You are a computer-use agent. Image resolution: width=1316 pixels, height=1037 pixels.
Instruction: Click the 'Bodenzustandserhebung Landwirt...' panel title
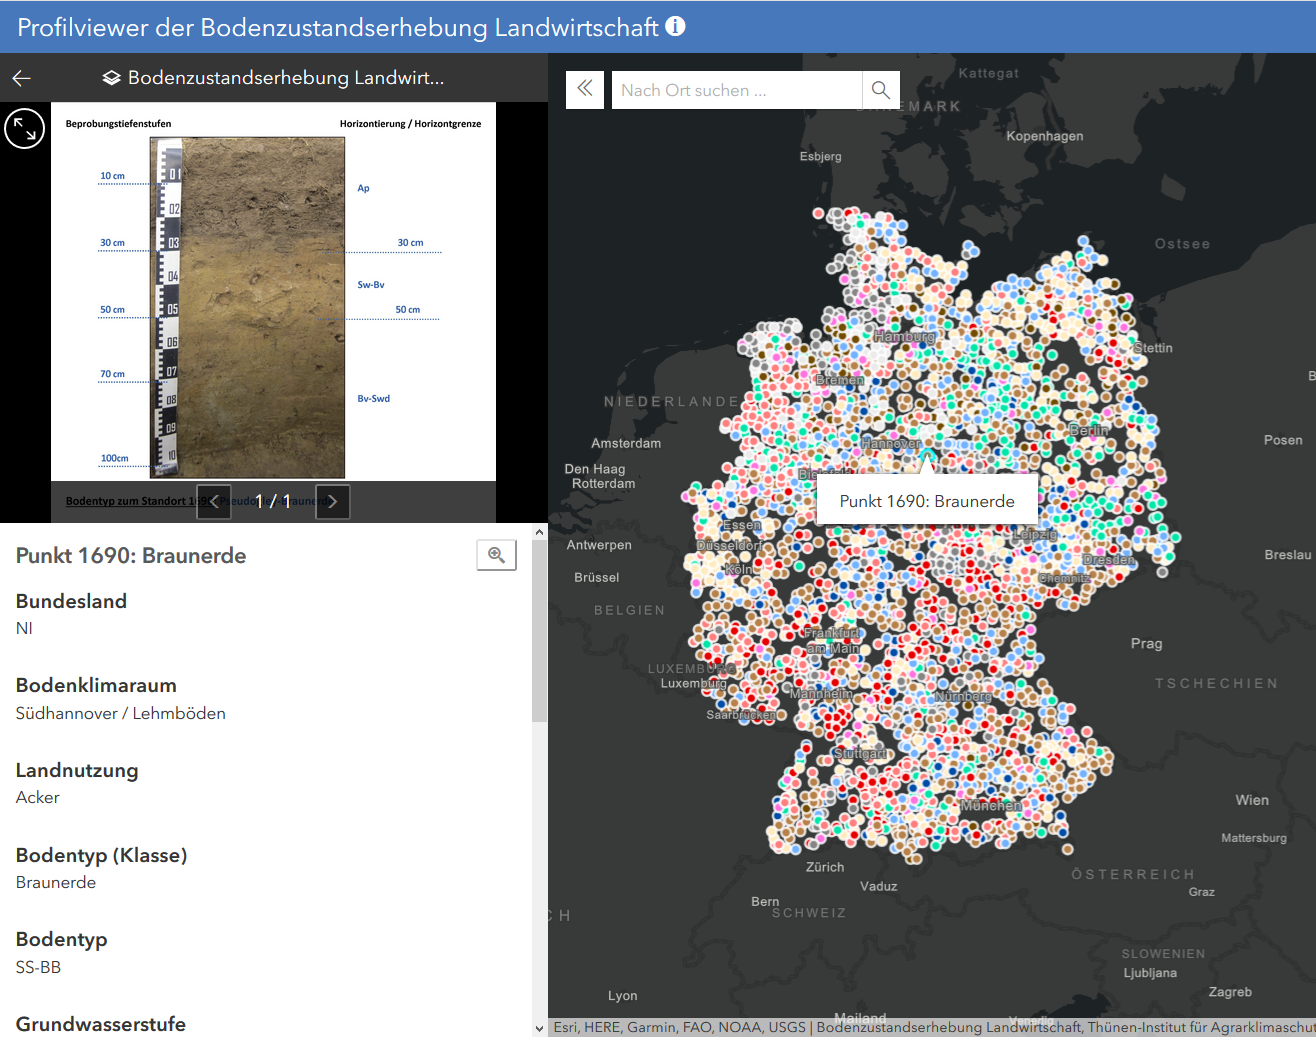point(286,78)
